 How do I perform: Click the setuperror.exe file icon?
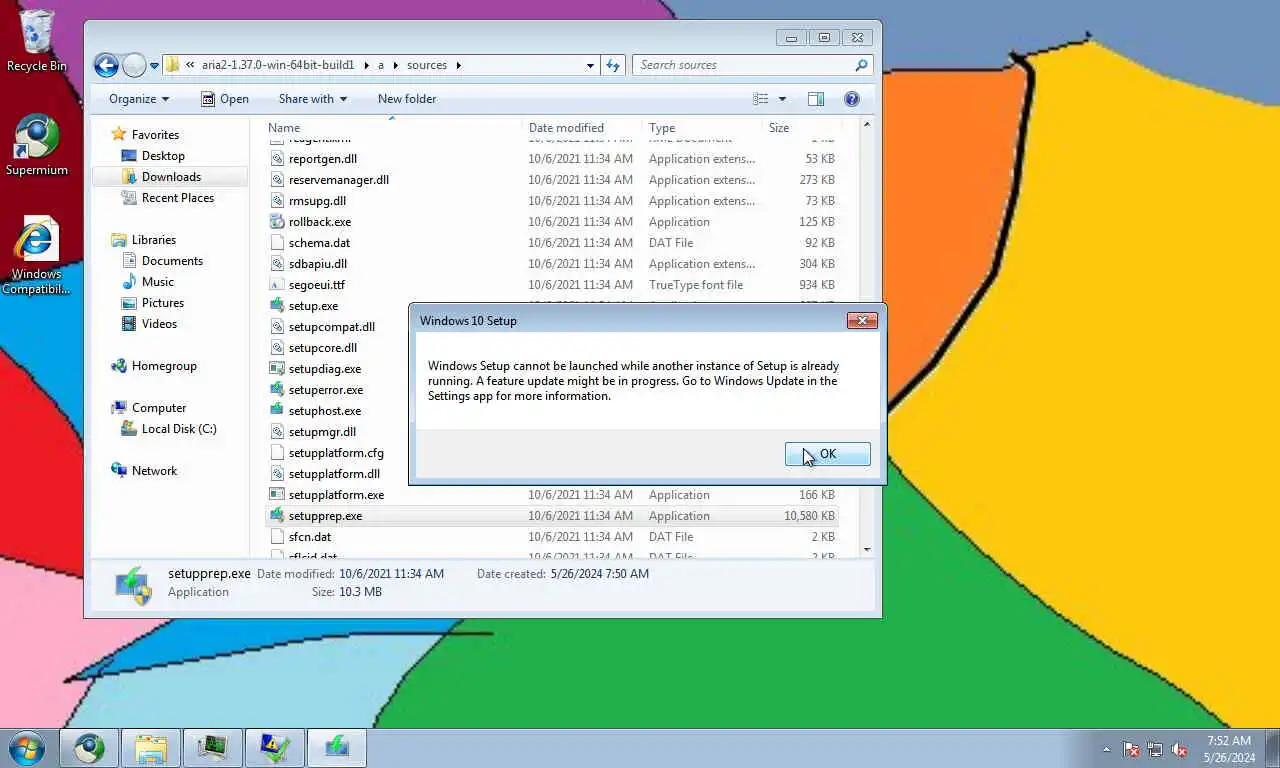click(x=278, y=390)
